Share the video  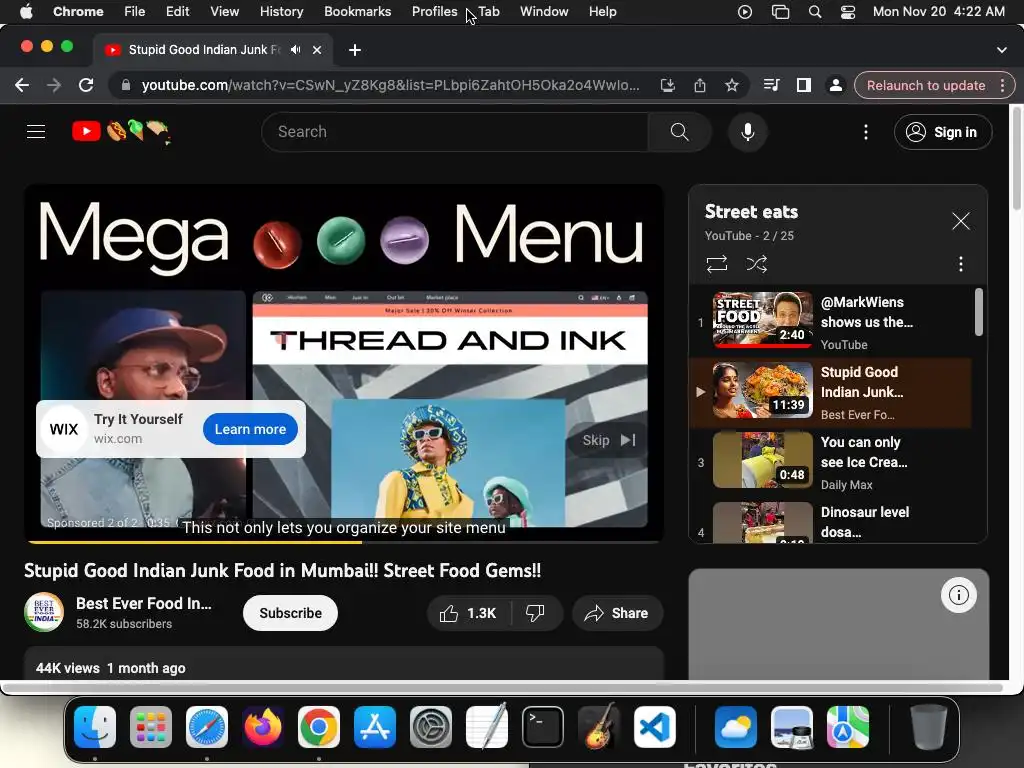pyautogui.click(x=617, y=613)
